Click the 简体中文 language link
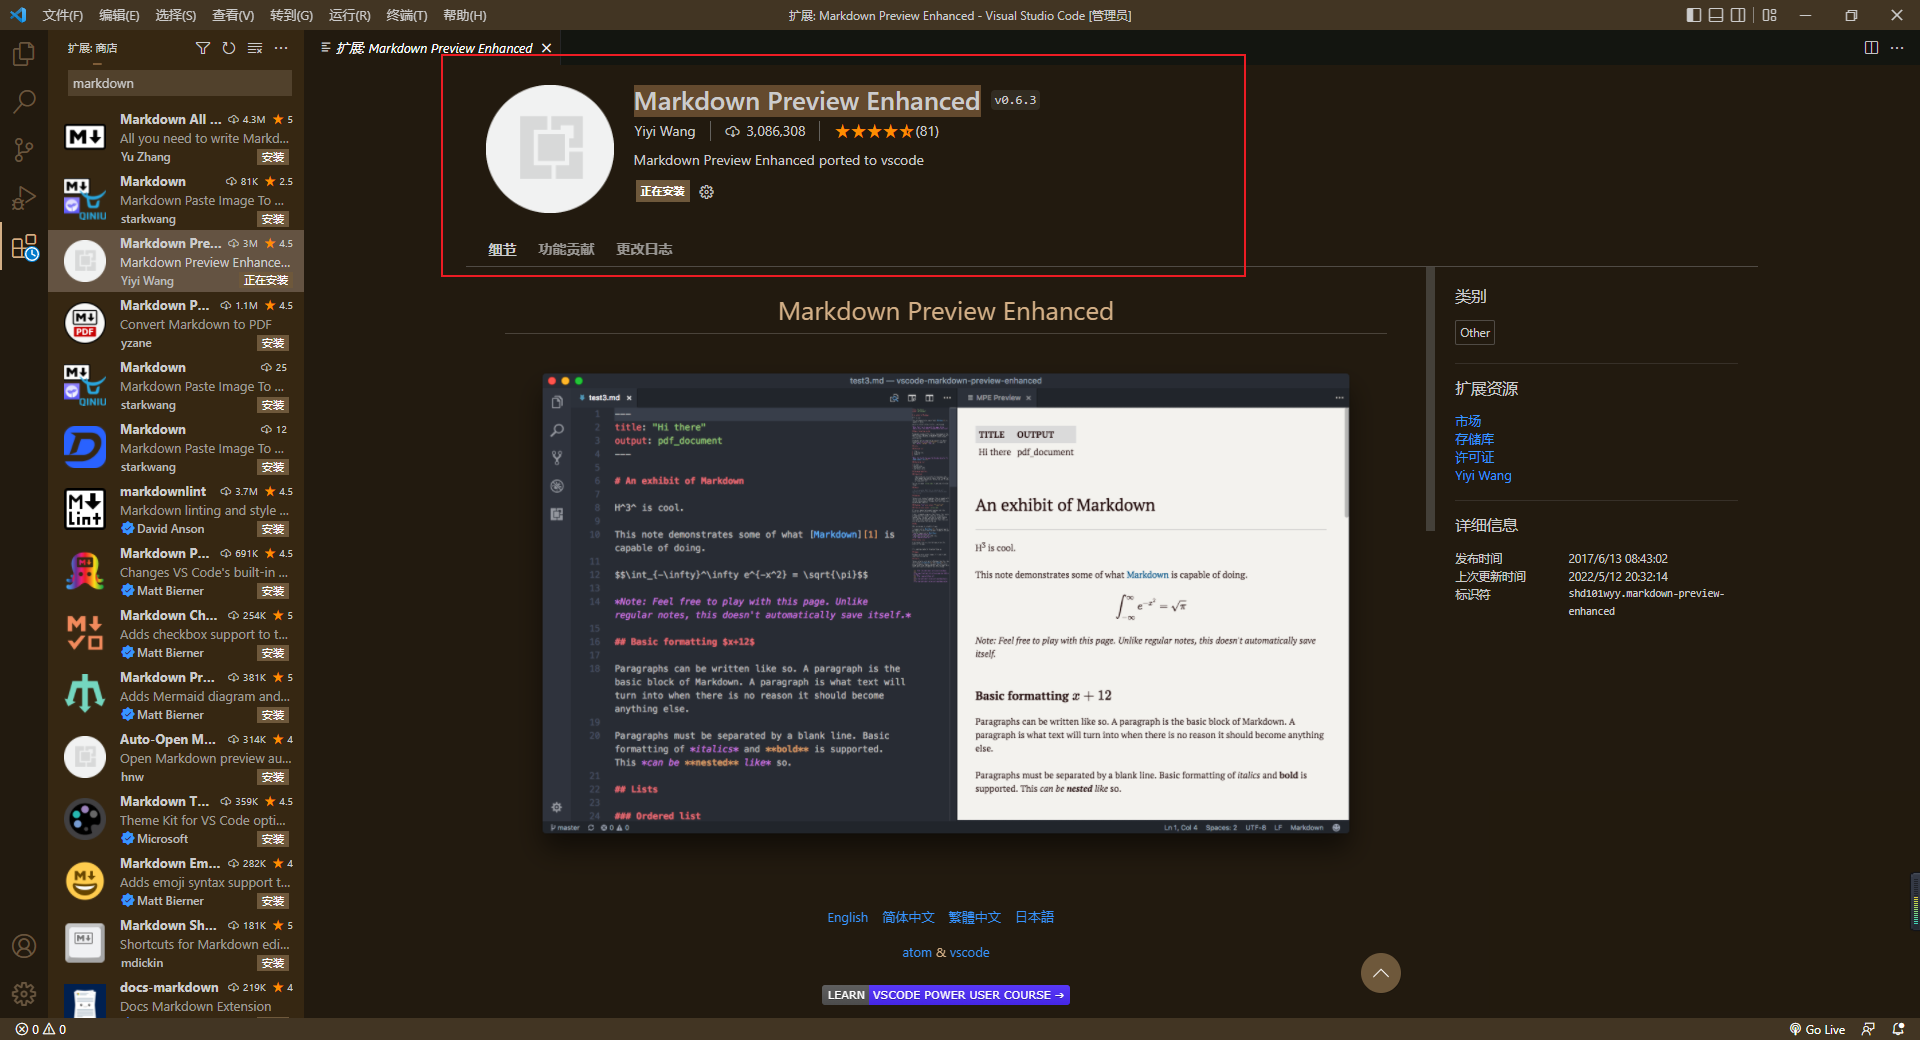Image resolution: width=1920 pixels, height=1040 pixels. pos(908,917)
